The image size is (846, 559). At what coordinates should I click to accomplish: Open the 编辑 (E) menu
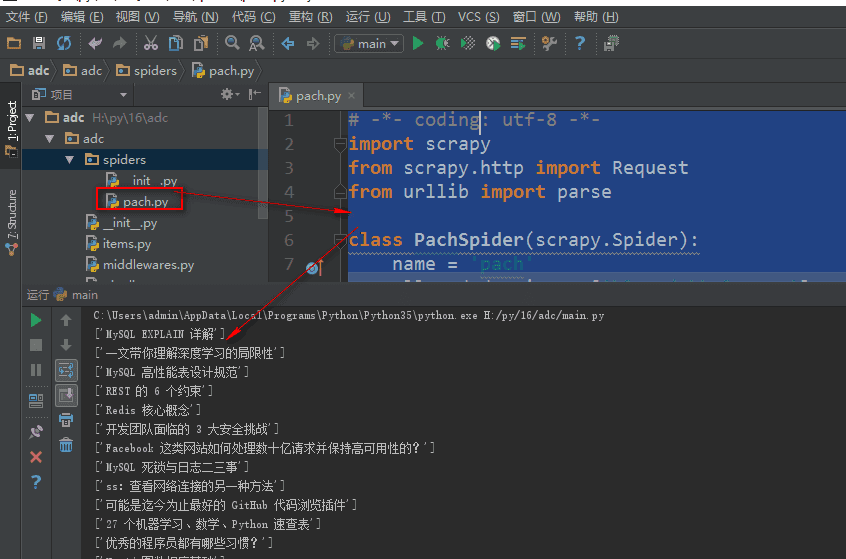point(82,17)
